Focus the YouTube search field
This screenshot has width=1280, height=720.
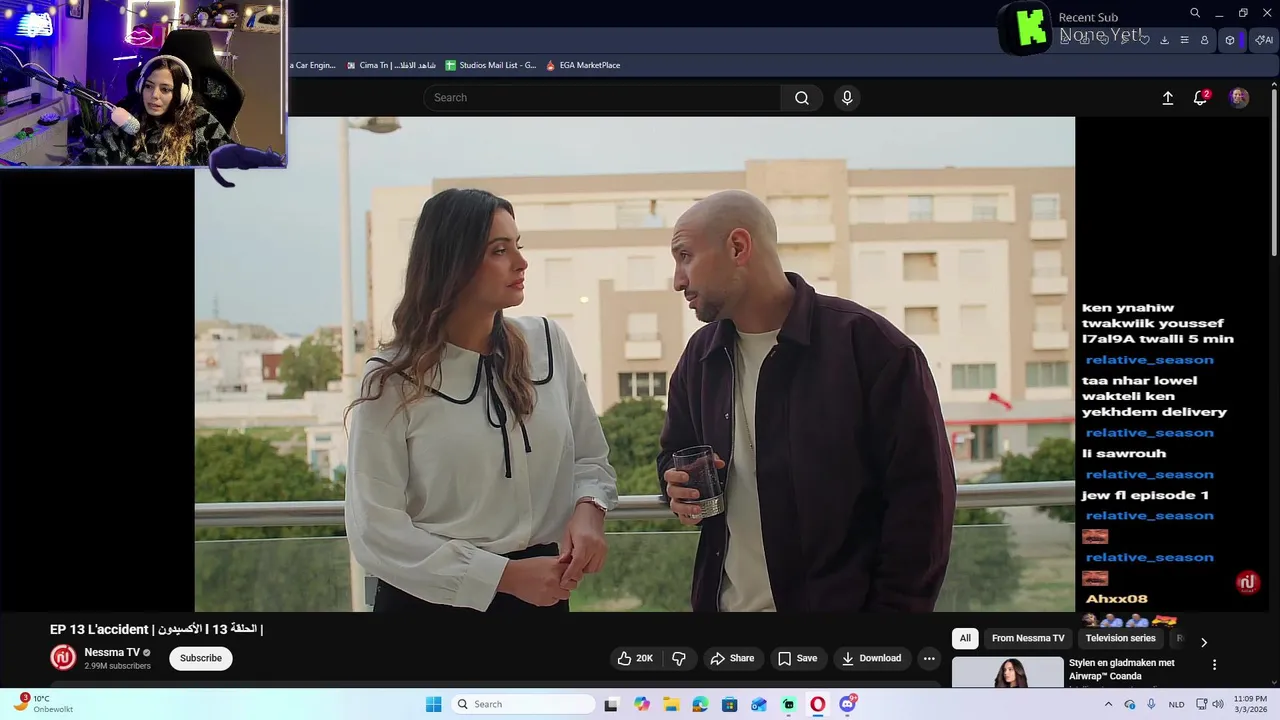pos(602,98)
